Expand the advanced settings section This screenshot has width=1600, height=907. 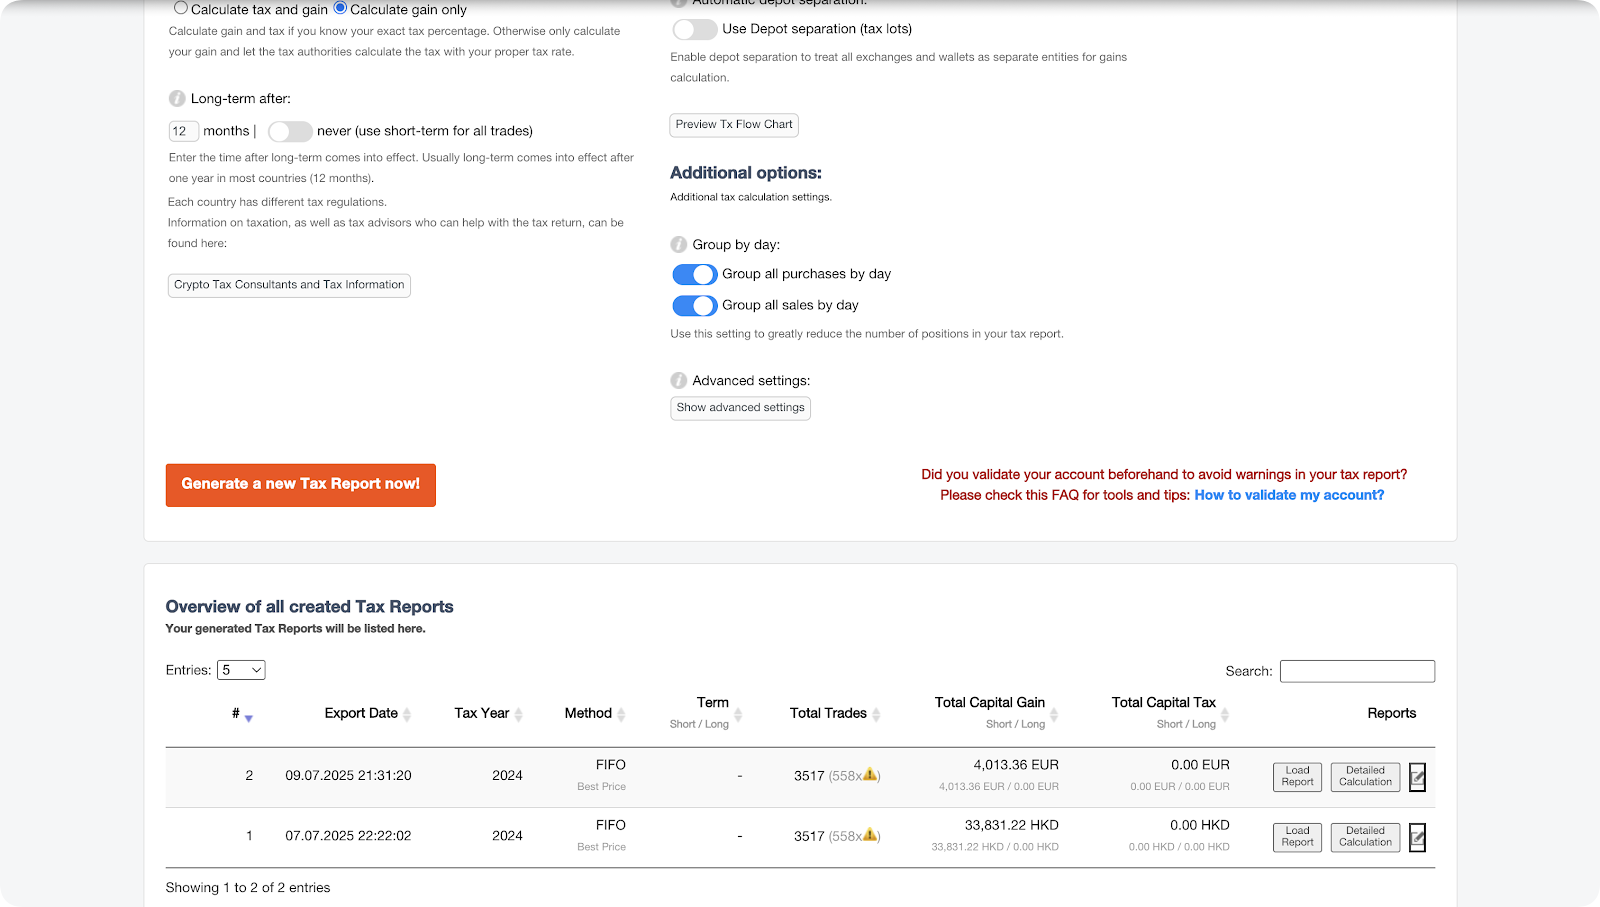[740, 408]
